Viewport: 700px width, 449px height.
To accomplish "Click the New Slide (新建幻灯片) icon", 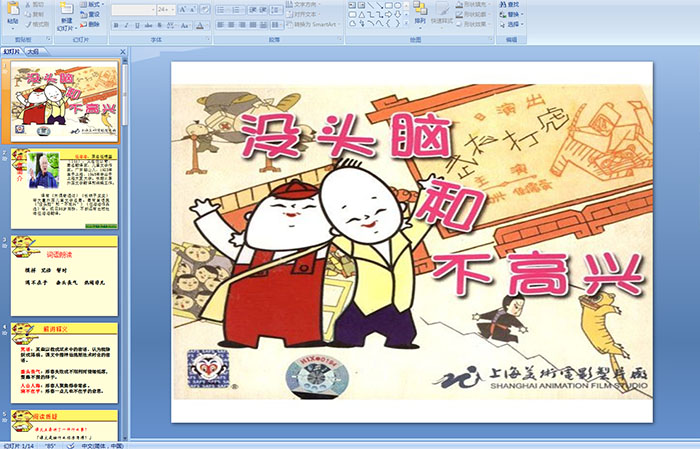I will (67, 9).
